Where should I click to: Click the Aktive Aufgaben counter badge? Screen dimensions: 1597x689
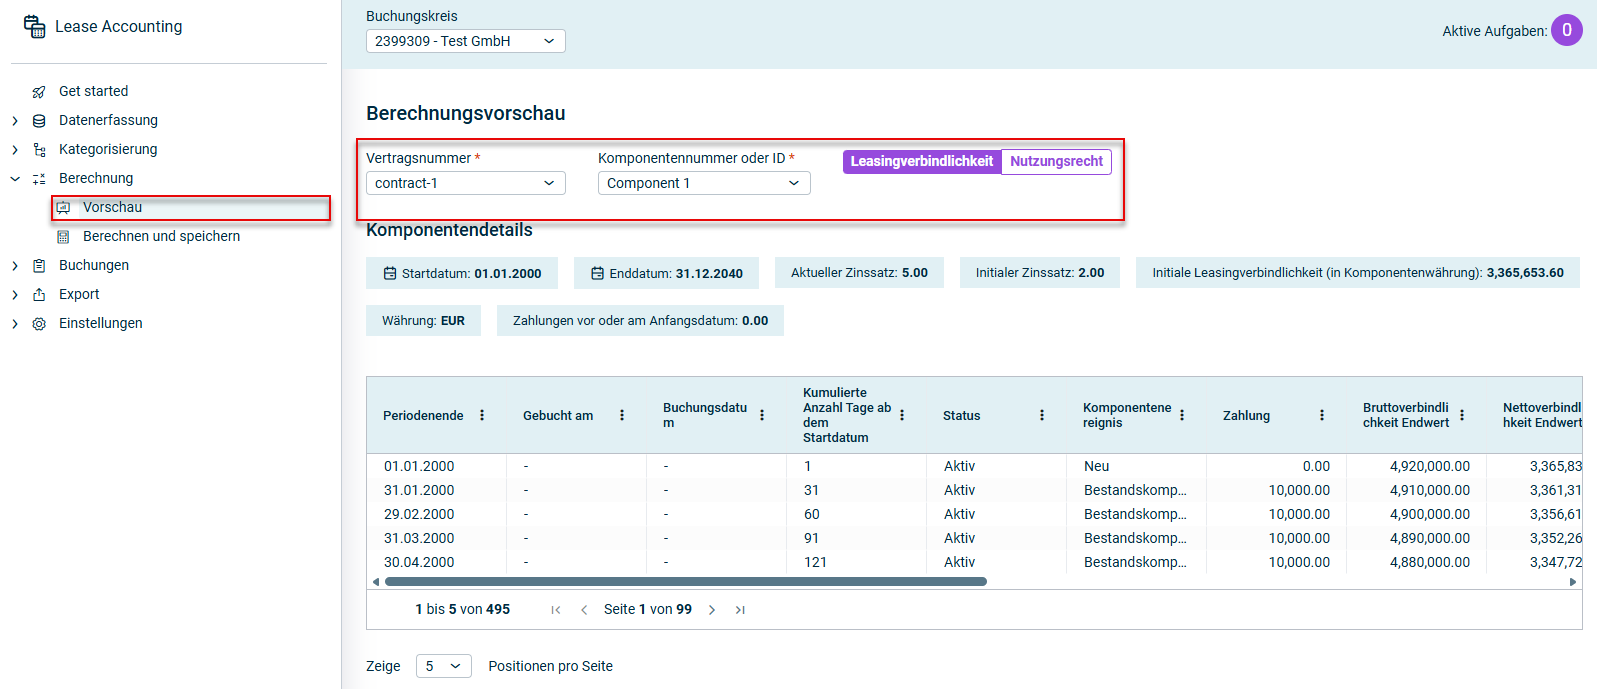tap(1567, 30)
